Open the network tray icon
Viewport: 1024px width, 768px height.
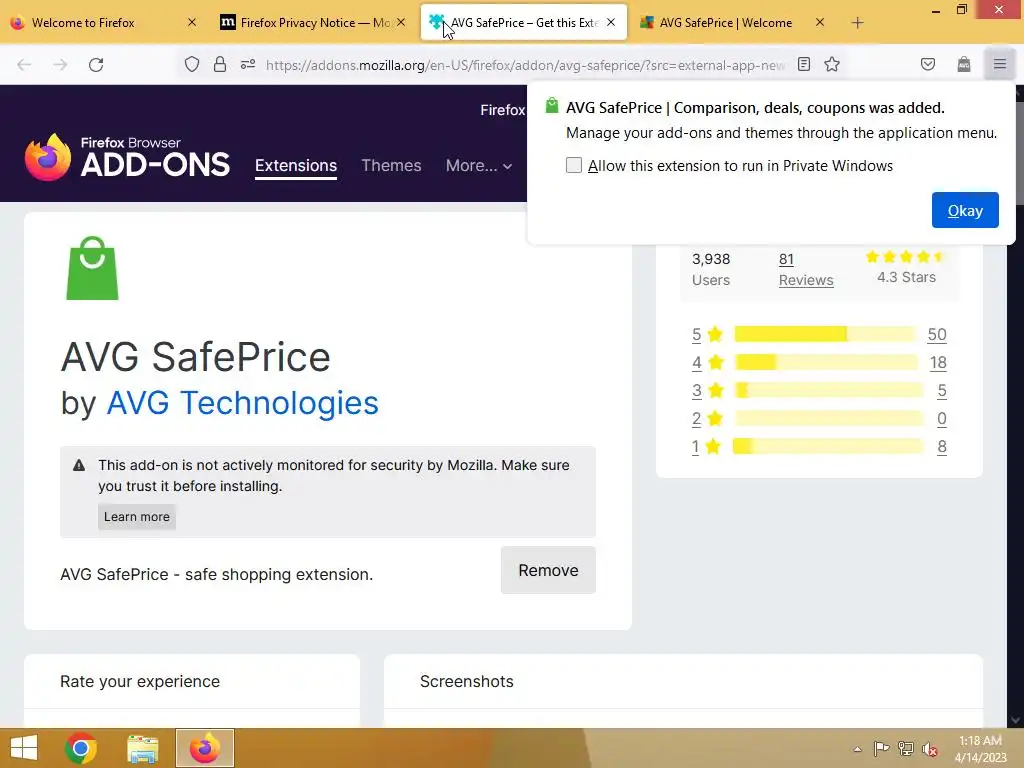[906, 748]
